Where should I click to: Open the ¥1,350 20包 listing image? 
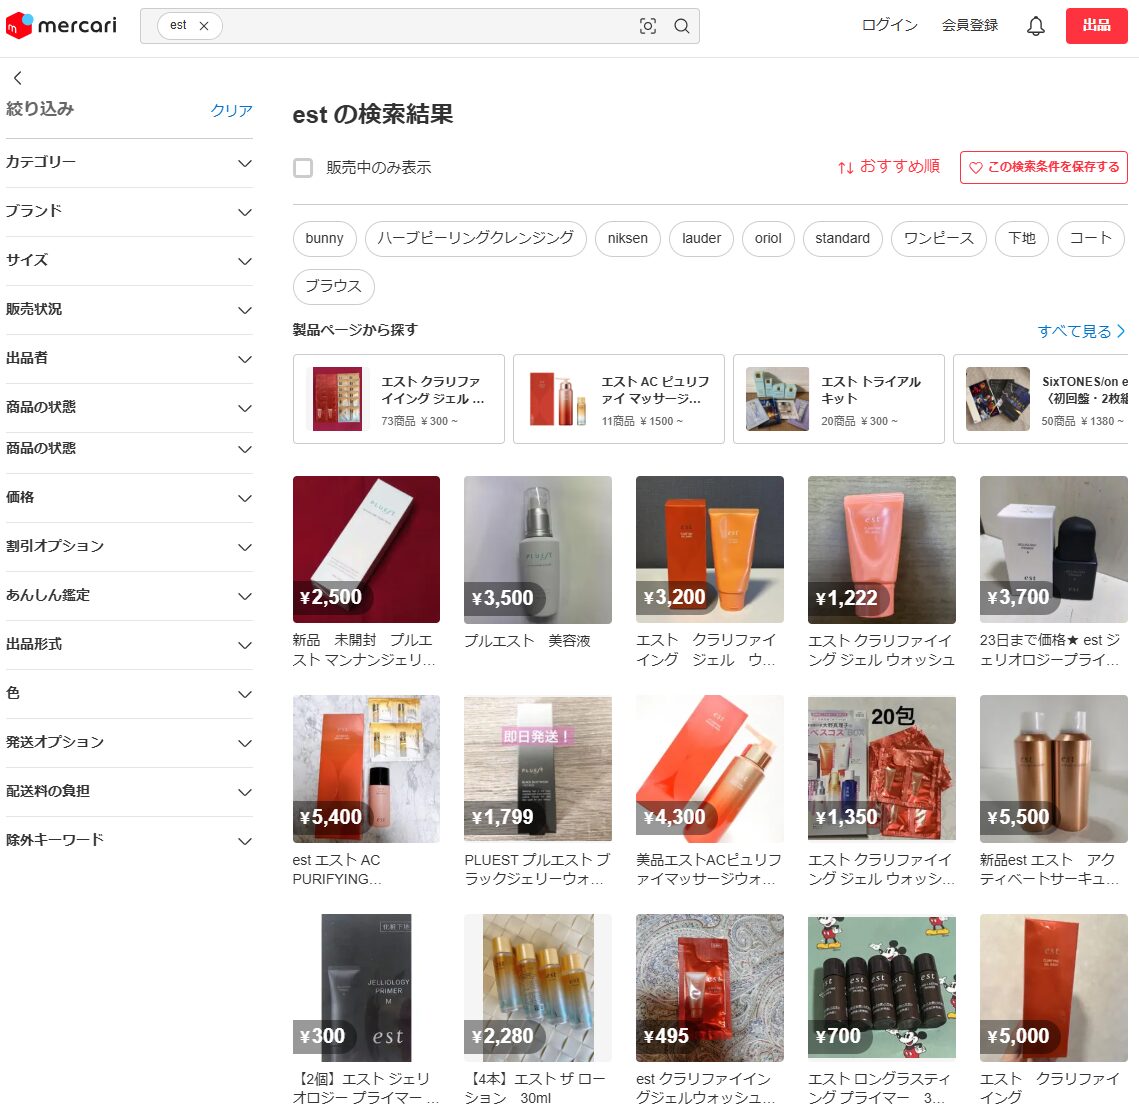[882, 769]
